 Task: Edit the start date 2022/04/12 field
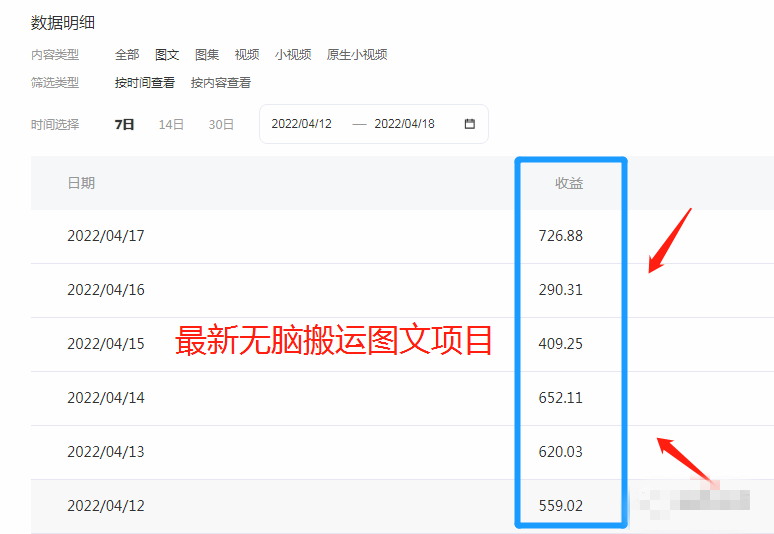coord(302,124)
